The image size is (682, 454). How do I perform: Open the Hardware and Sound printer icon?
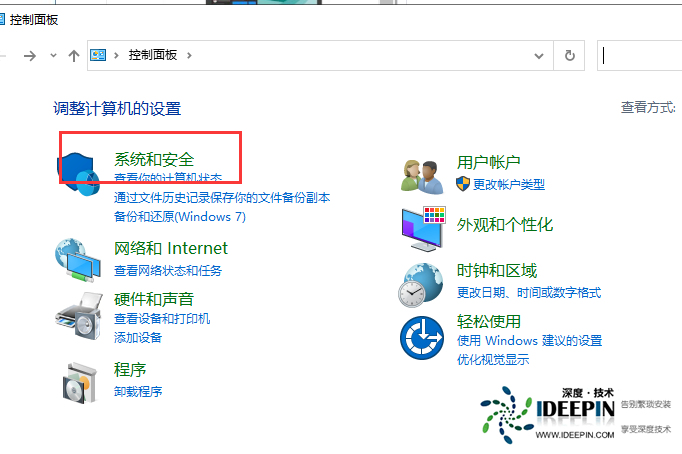click(x=79, y=316)
